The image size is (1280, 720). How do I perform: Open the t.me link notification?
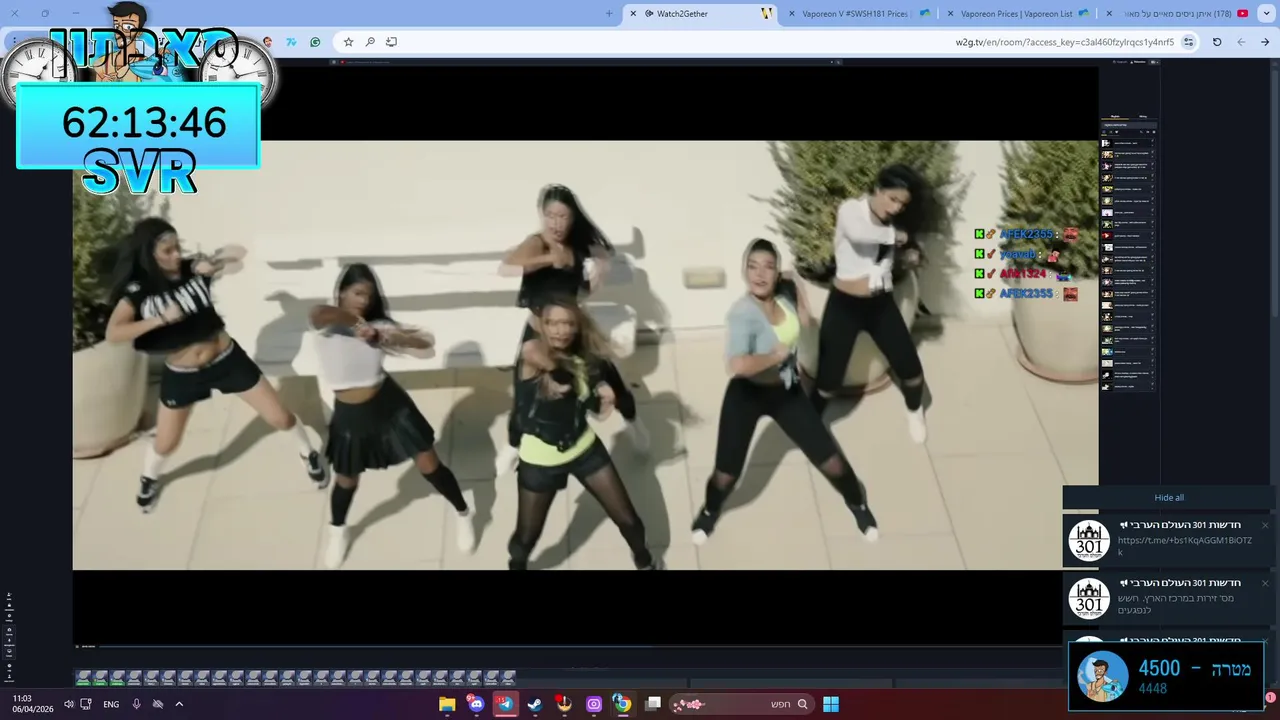click(x=1171, y=540)
